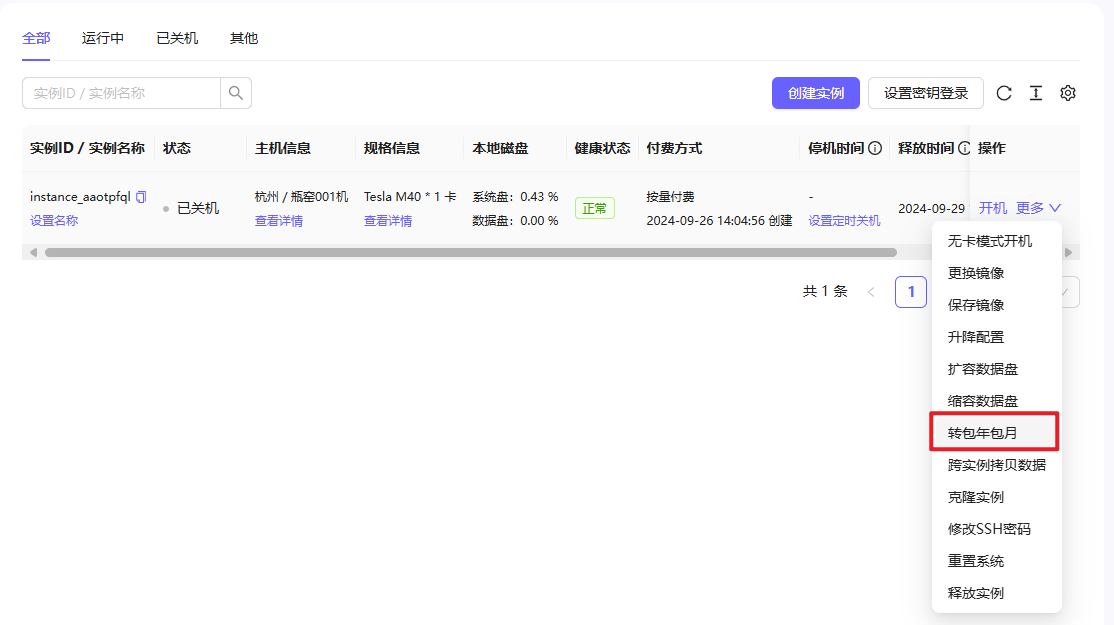Click the refresh list icon

click(1004, 93)
